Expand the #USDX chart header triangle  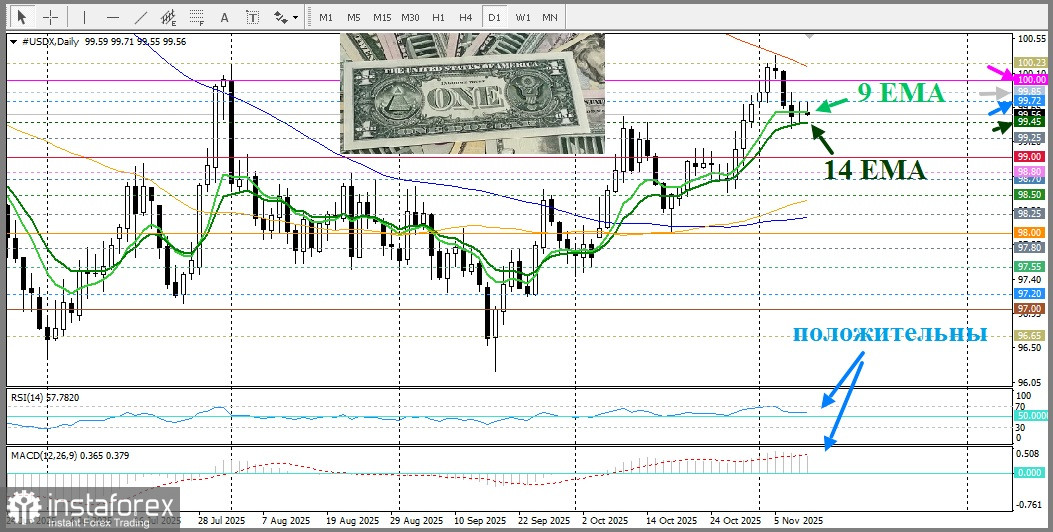point(14,42)
